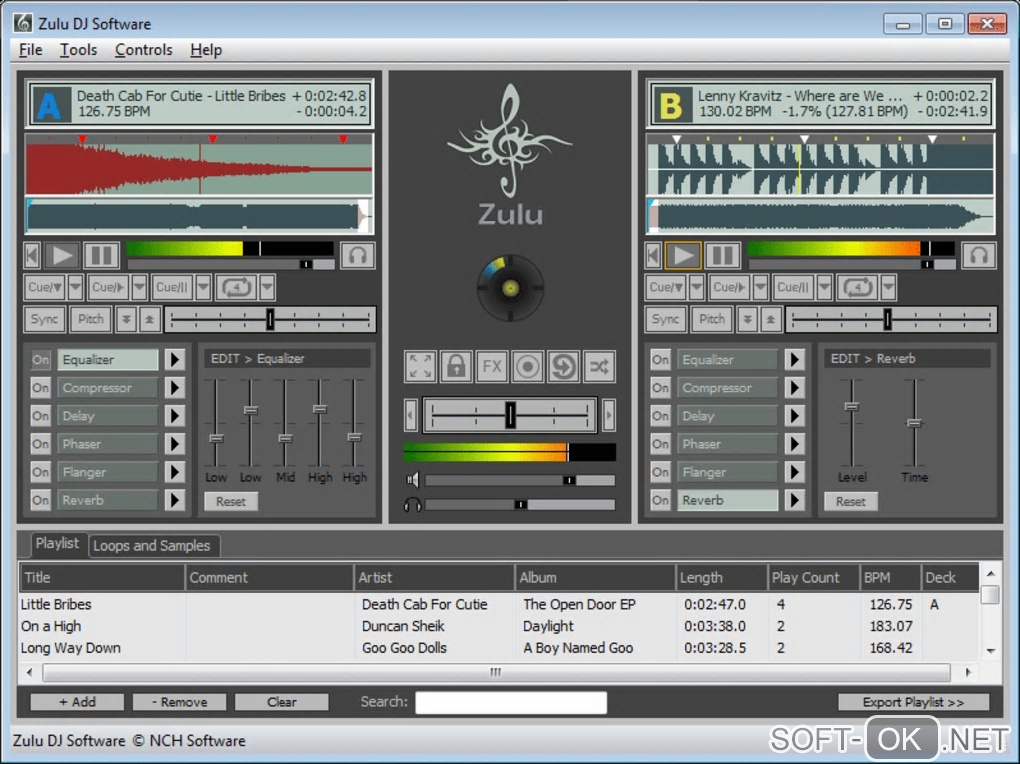Expand Deck B Phaser effect settings arrow

tap(794, 444)
